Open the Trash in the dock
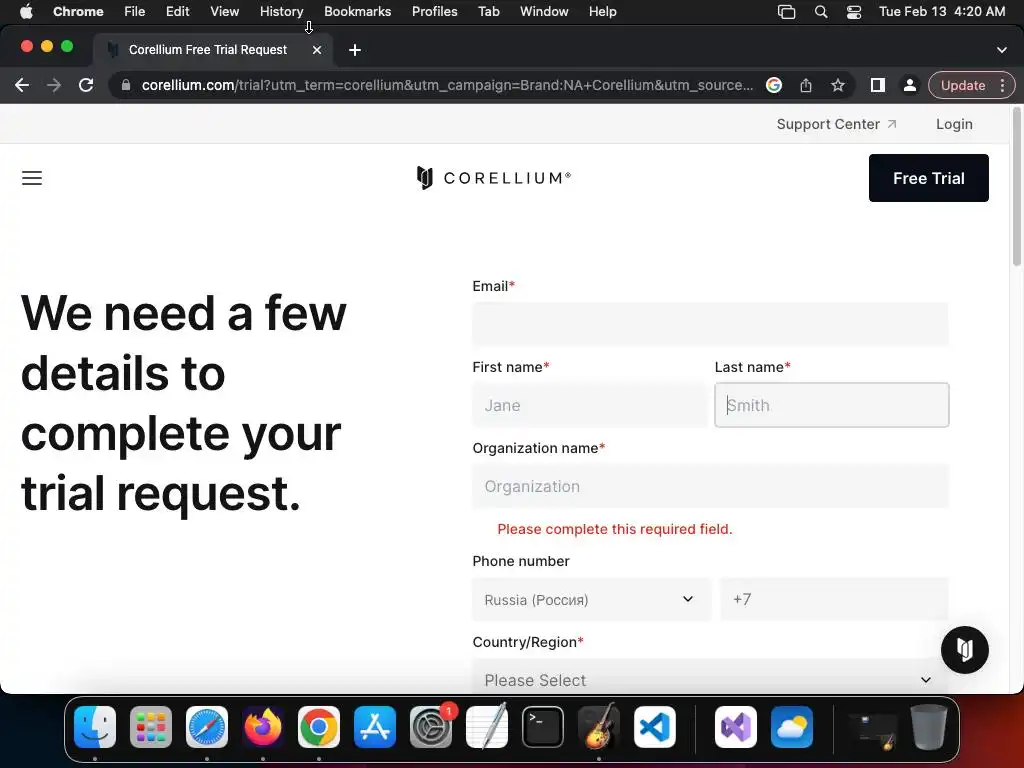1024x768 pixels. coord(929,727)
